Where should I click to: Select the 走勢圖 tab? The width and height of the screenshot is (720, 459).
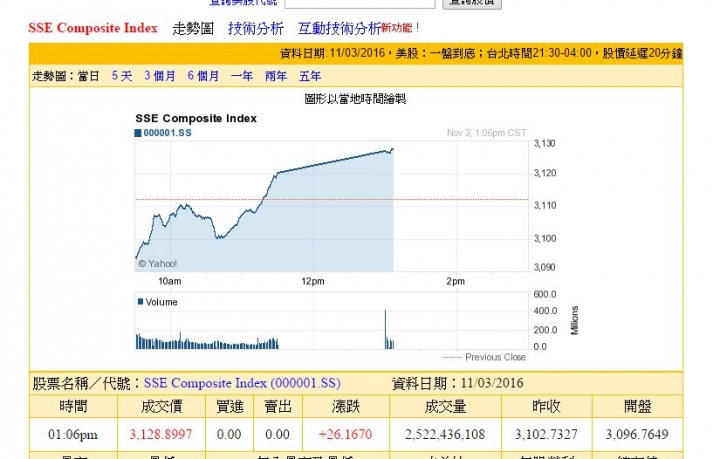pyautogui.click(x=193, y=28)
